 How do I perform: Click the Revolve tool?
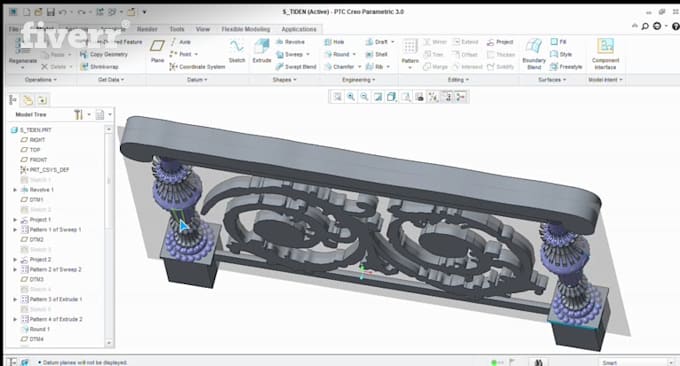point(290,42)
